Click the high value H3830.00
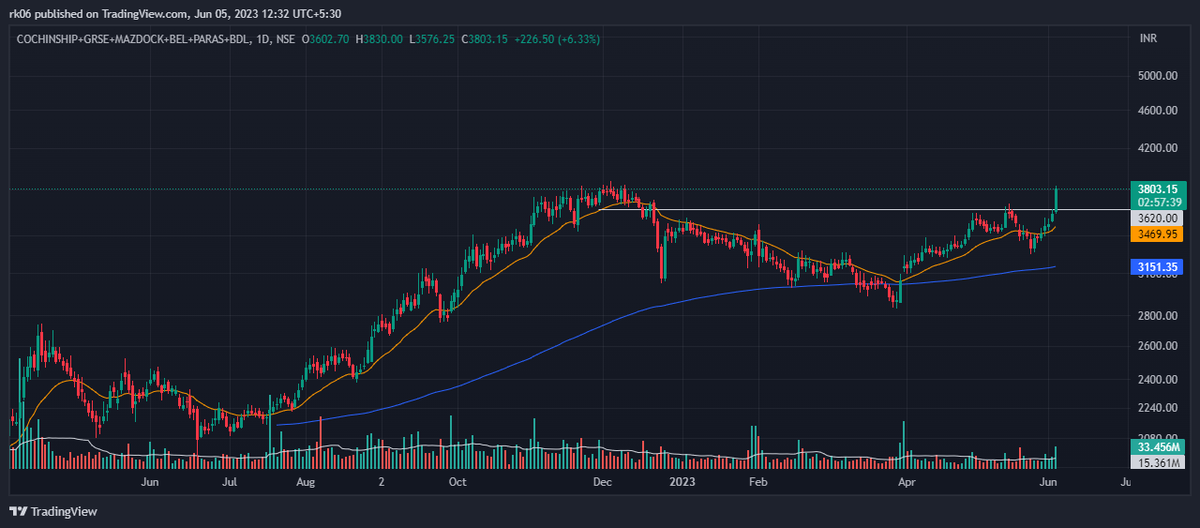1200x528 pixels. (x=381, y=39)
